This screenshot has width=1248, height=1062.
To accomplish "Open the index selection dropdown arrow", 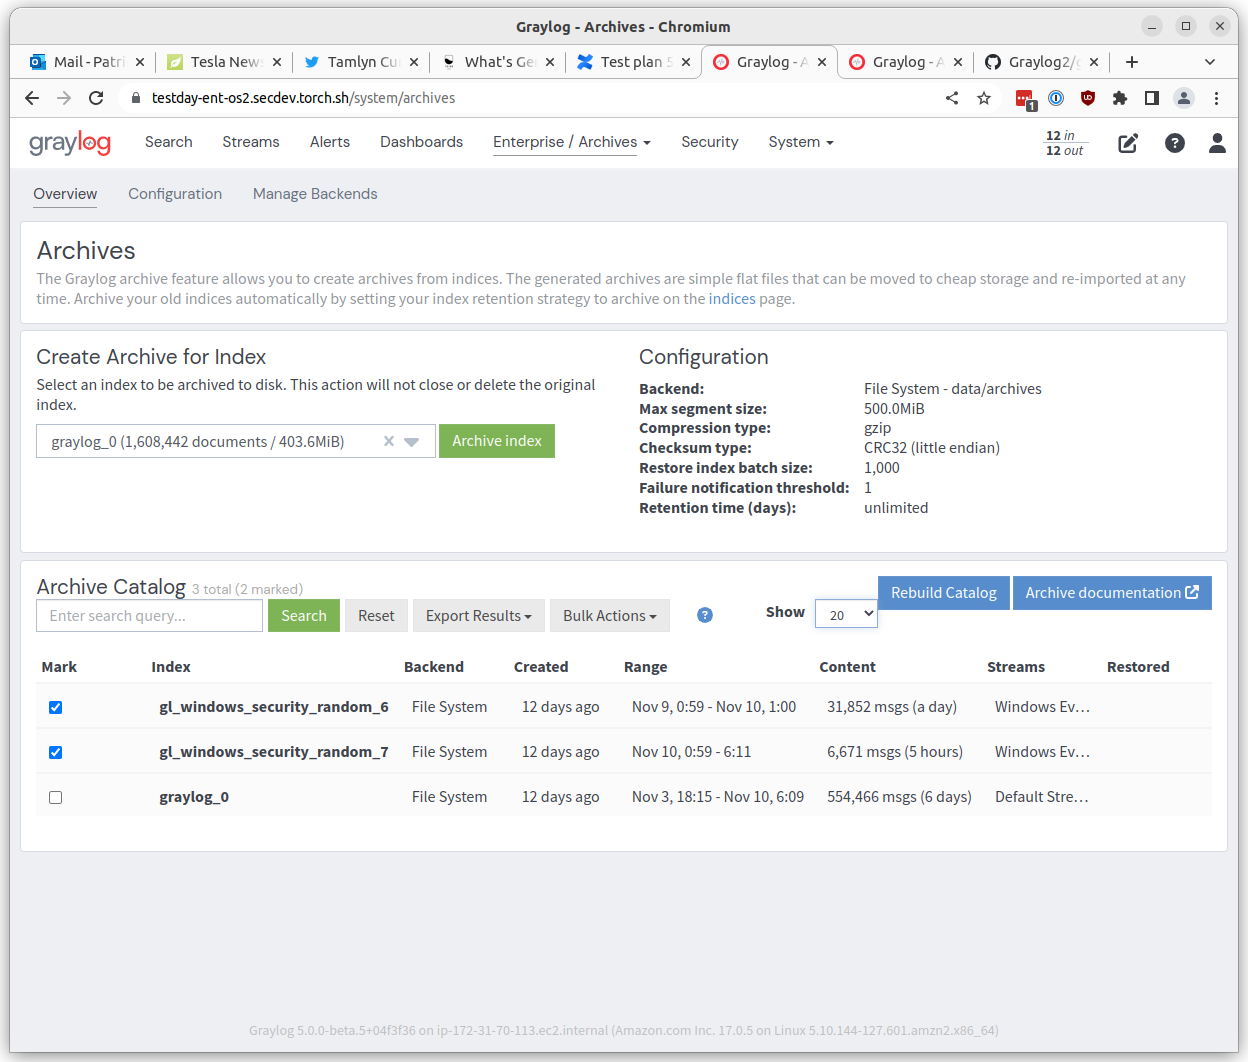I will (x=412, y=442).
